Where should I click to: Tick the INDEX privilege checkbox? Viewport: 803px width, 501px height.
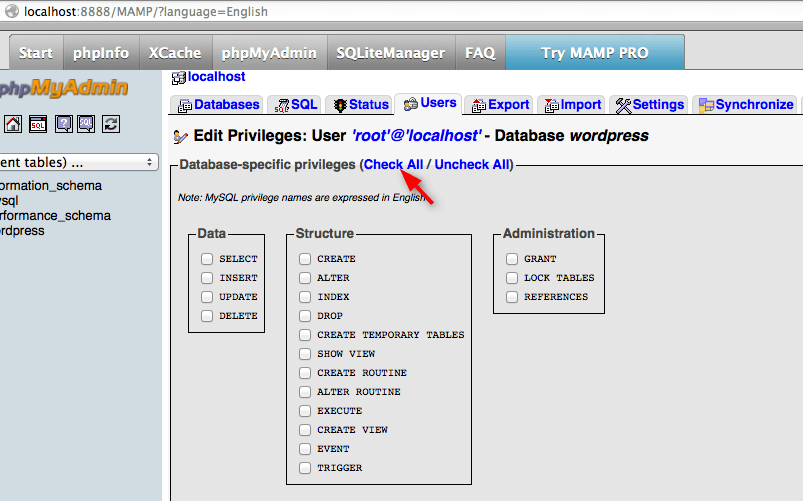point(305,297)
